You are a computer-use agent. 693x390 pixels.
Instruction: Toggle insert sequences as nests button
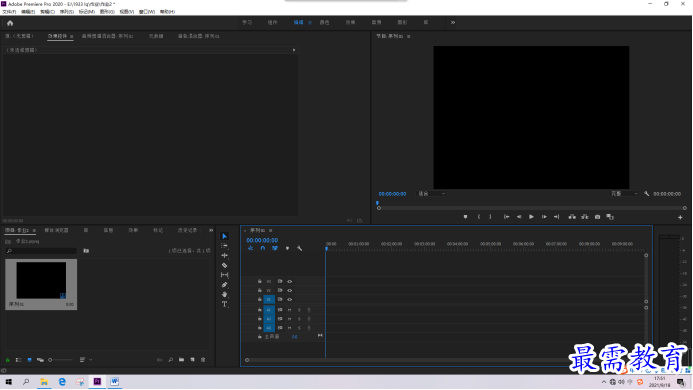pos(250,249)
